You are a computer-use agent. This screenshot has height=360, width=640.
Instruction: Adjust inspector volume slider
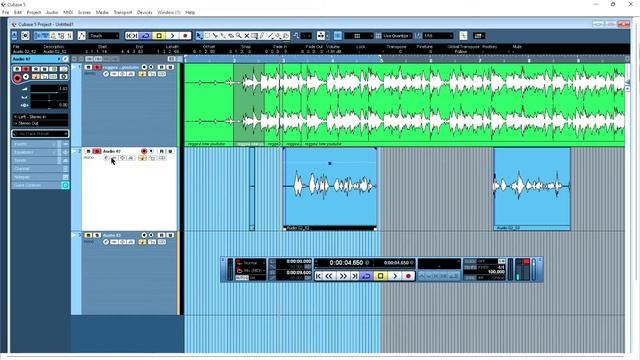[49, 89]
